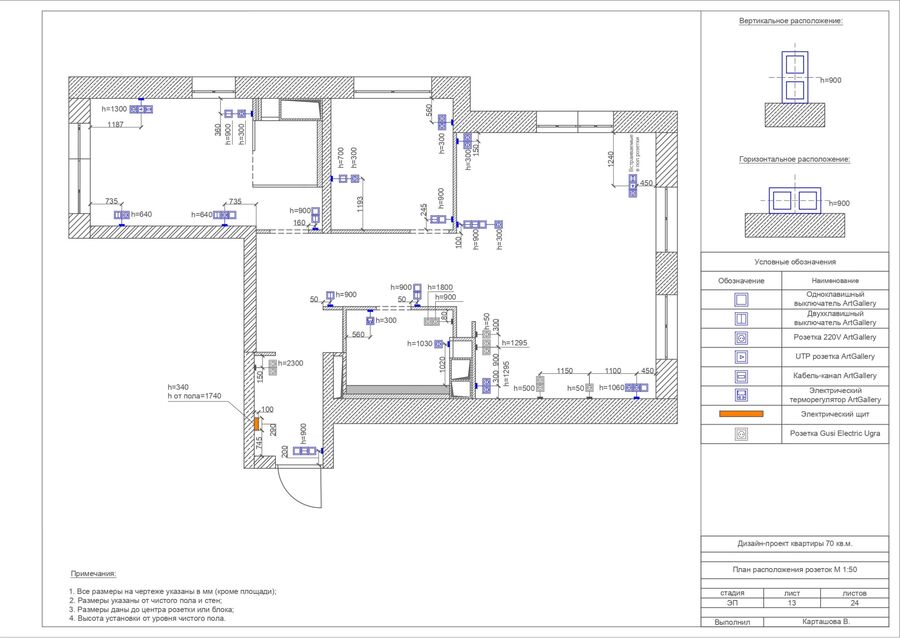
Task: Click the 'h=340' annotation
Action: click(x=178, y=387)
